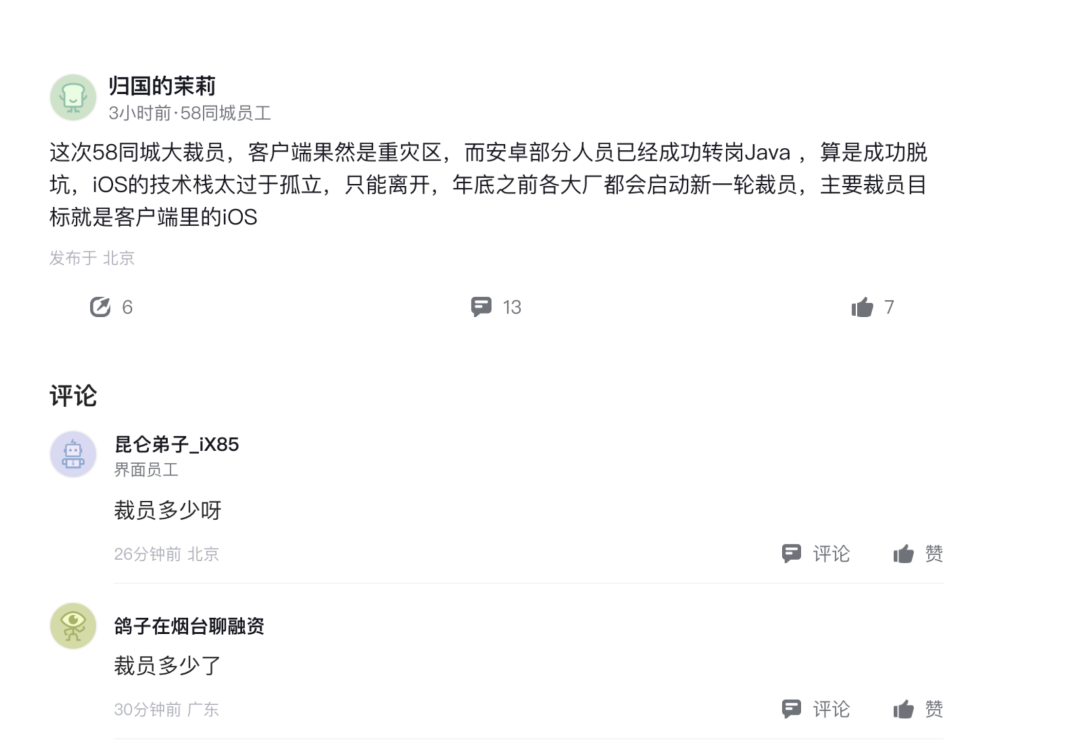Screen dimensions: 1080x745
Task: Open the post's comment icon showing 13
Action: pyautogui.click(x=481, y=306)
